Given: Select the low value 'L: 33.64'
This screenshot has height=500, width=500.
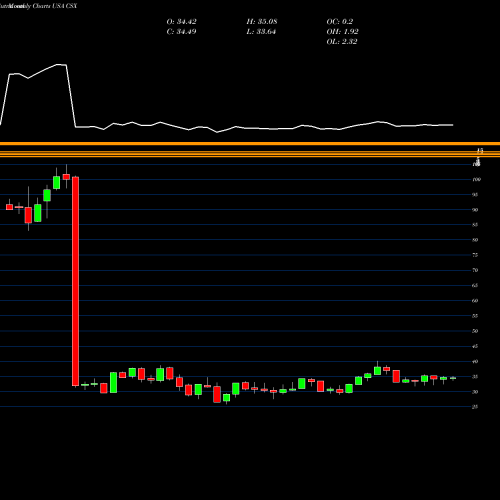Looking at the screenshot, I should pos(261,32).
